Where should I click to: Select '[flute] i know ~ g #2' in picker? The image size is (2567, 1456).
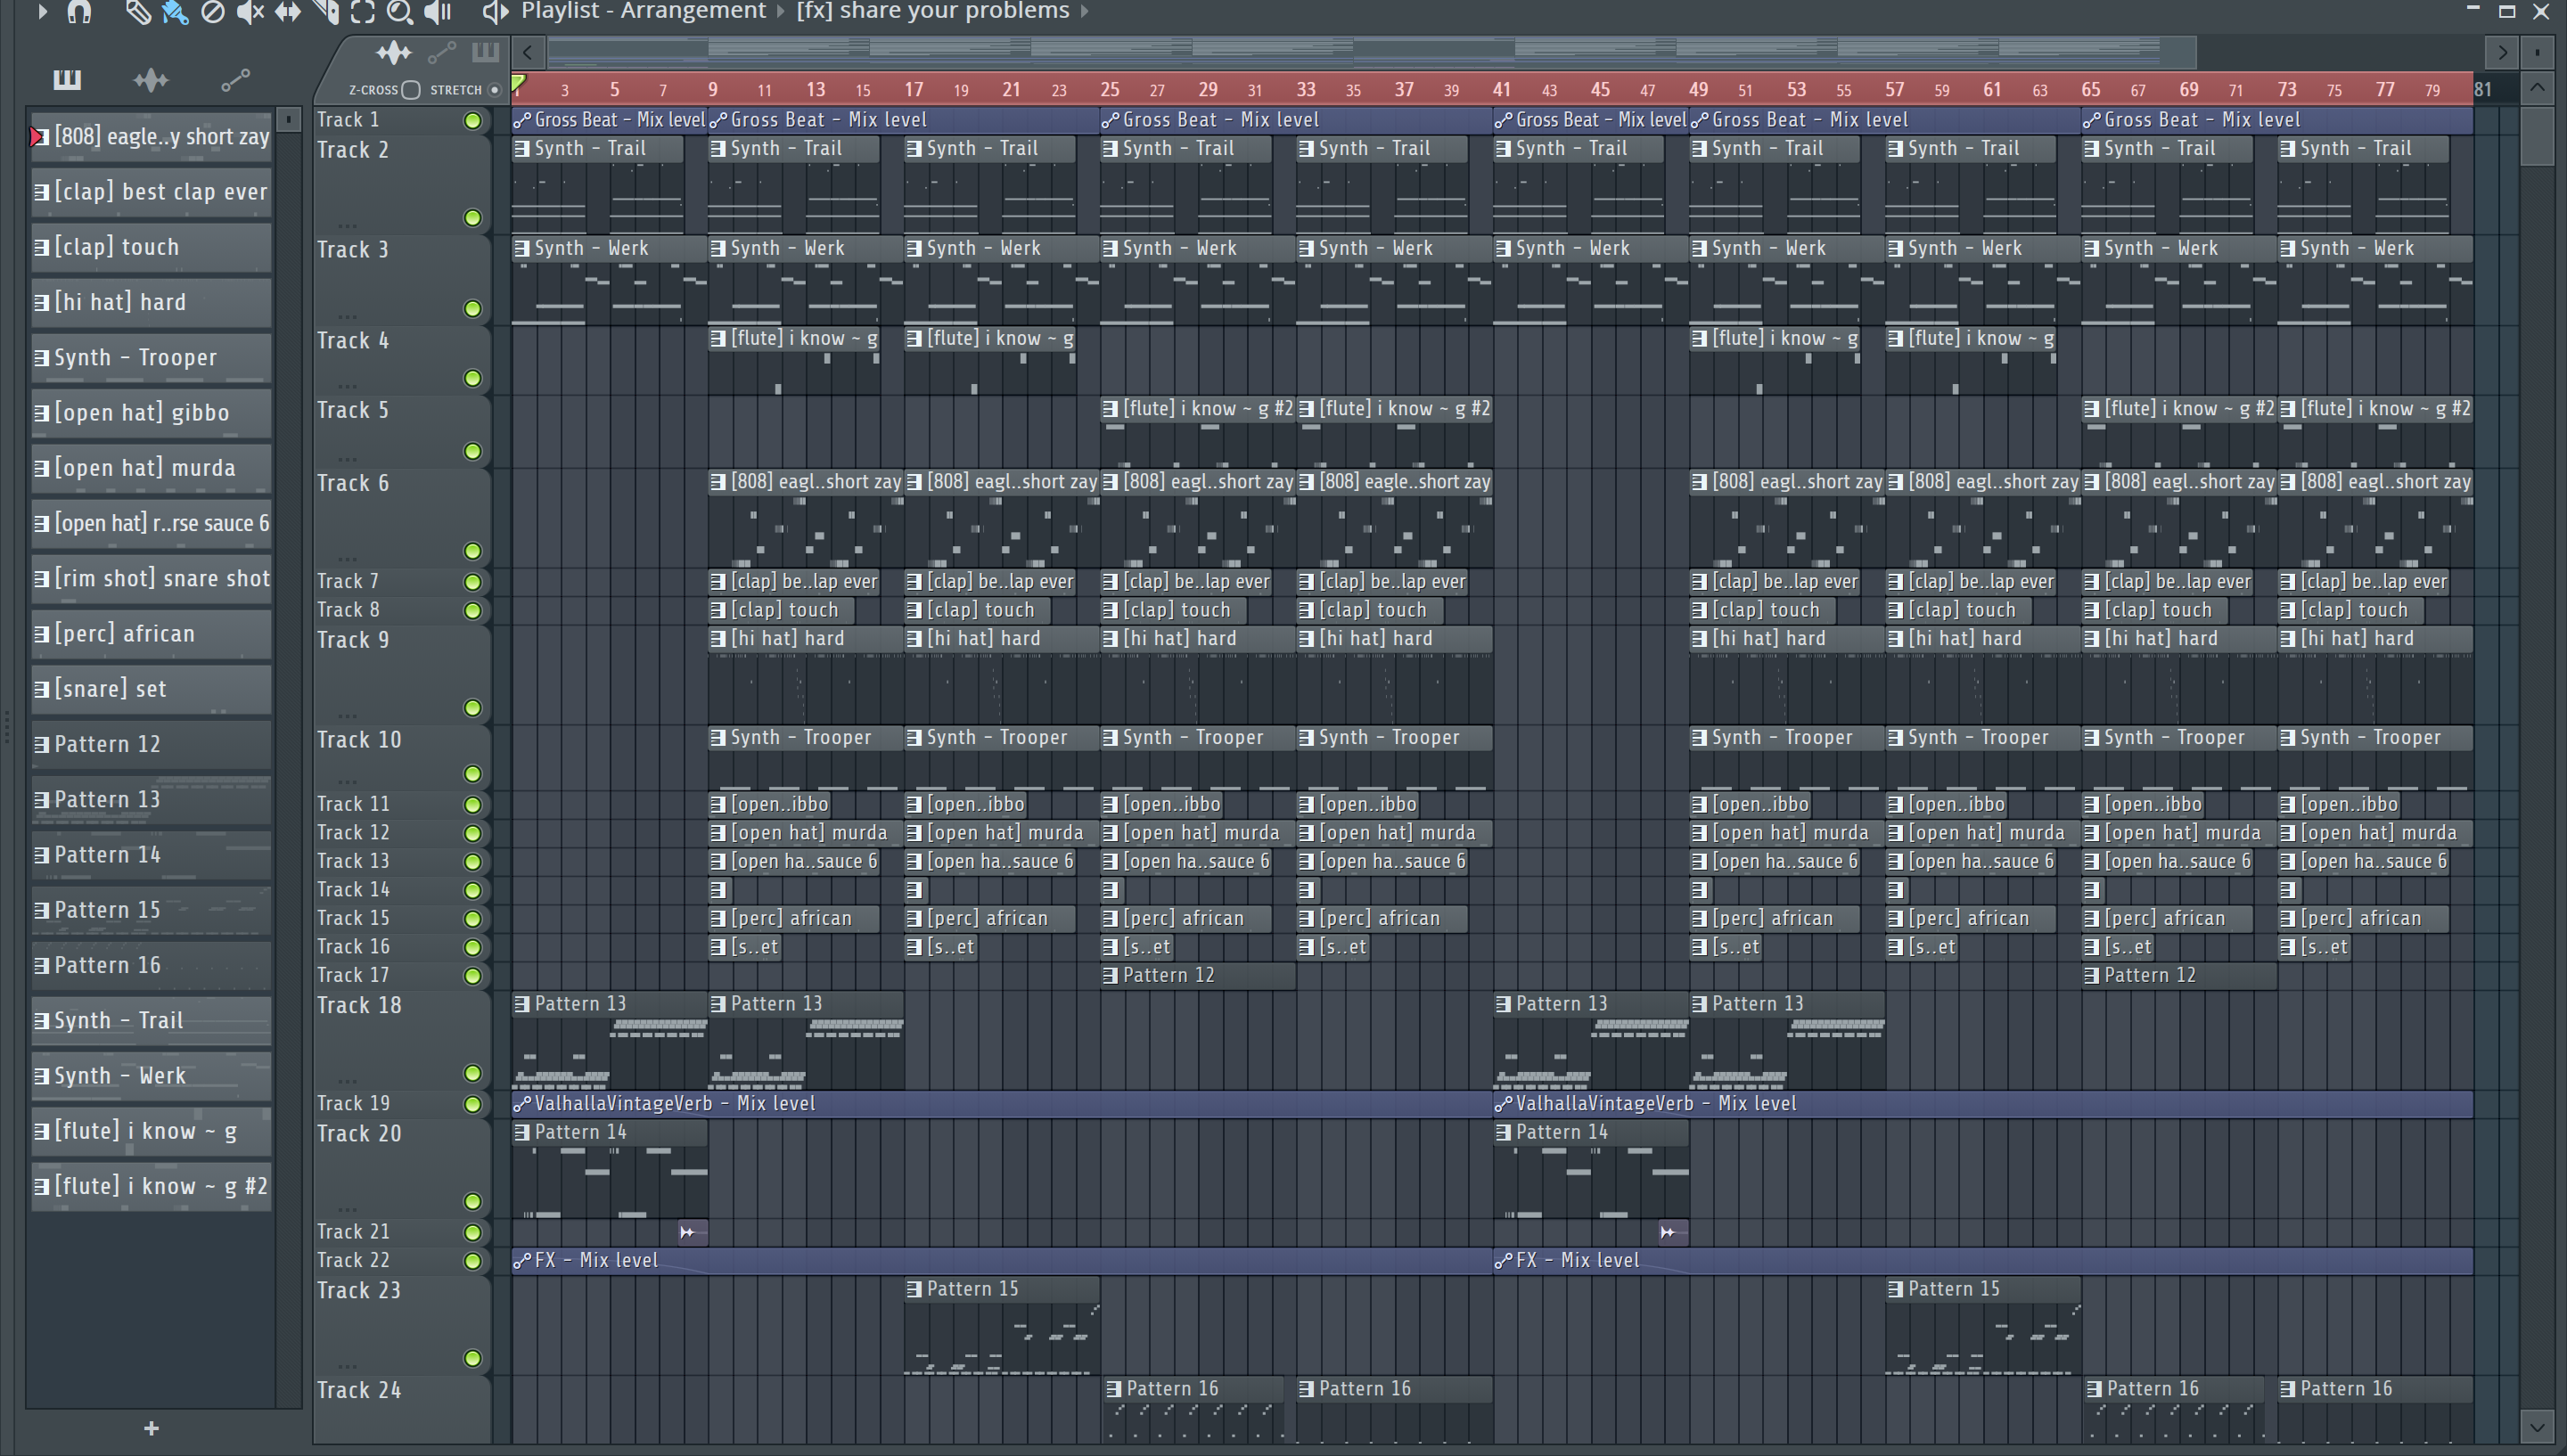pyautogui.click(x=151, y=1187)
